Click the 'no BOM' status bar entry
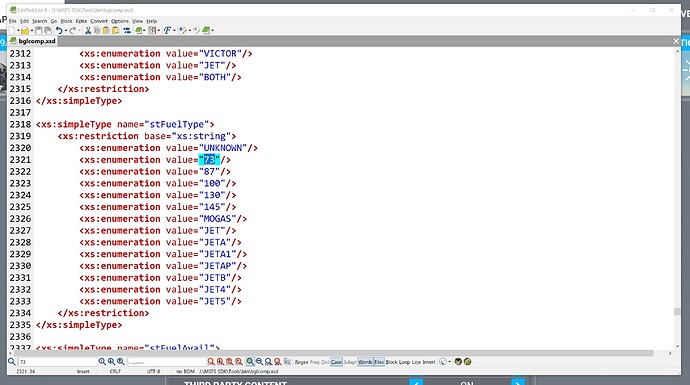Viewport: 690px width, 385px height. pyautogui.click(x=185, y=371)
